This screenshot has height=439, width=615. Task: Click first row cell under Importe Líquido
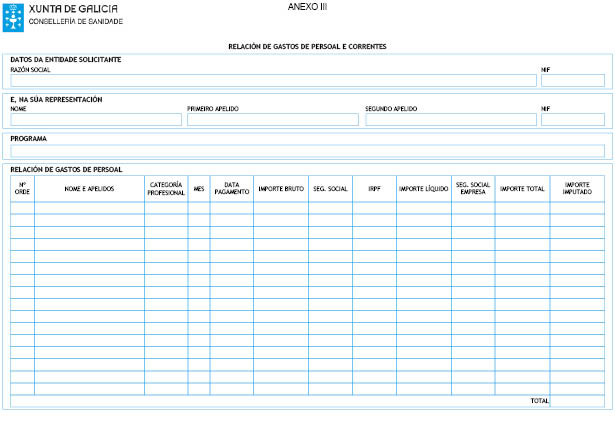(x=423, y=208)
